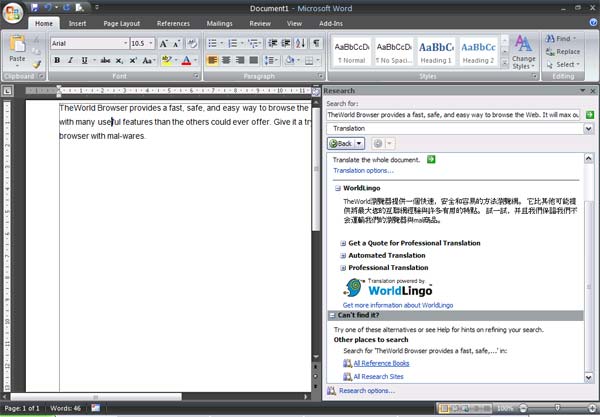
Task: Click the Paste icon in Clipboard group
Action: [x=17, y=50]
